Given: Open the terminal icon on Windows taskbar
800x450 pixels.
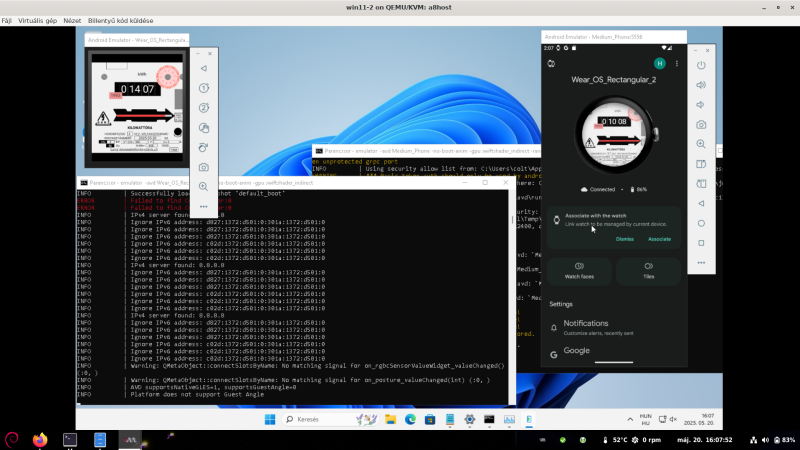Looking at the screenshot, I should pyautogui.click(x=489, y=419).
